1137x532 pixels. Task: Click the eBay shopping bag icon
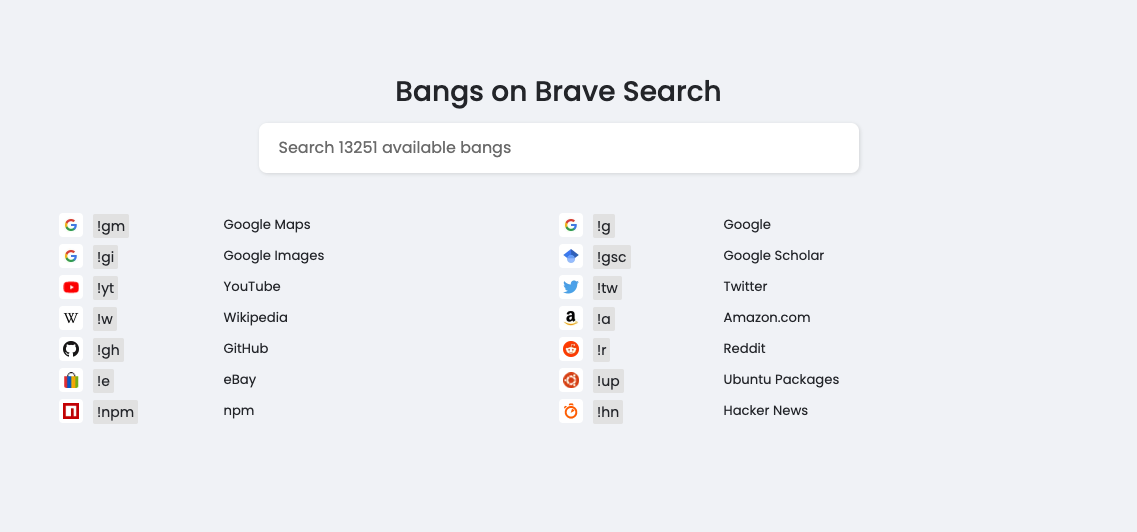[71, 380]
